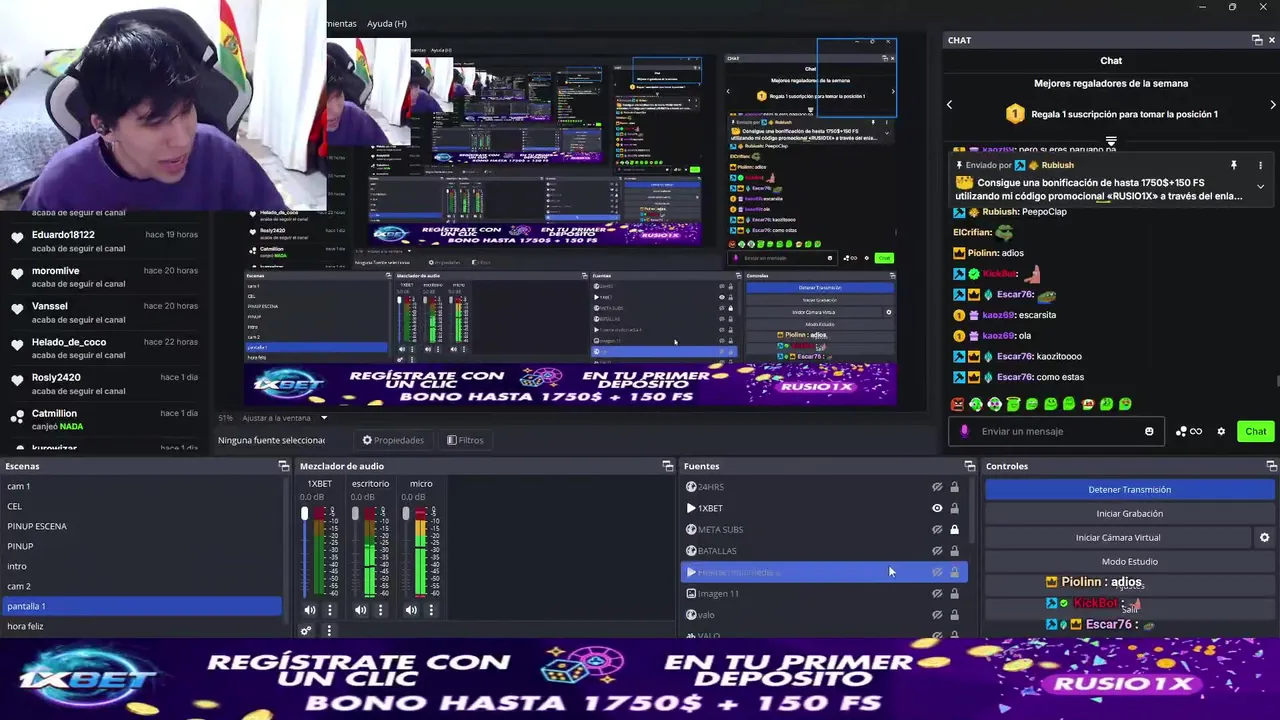Toggle lock on Imagen 11 source
The image size is (1280, 720).
coord(954,593)
